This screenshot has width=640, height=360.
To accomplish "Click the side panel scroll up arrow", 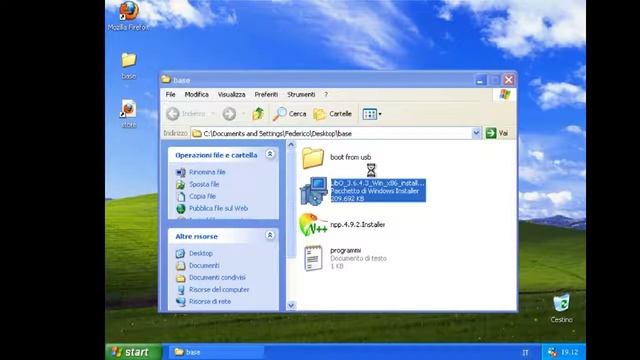I will (291, 145).
